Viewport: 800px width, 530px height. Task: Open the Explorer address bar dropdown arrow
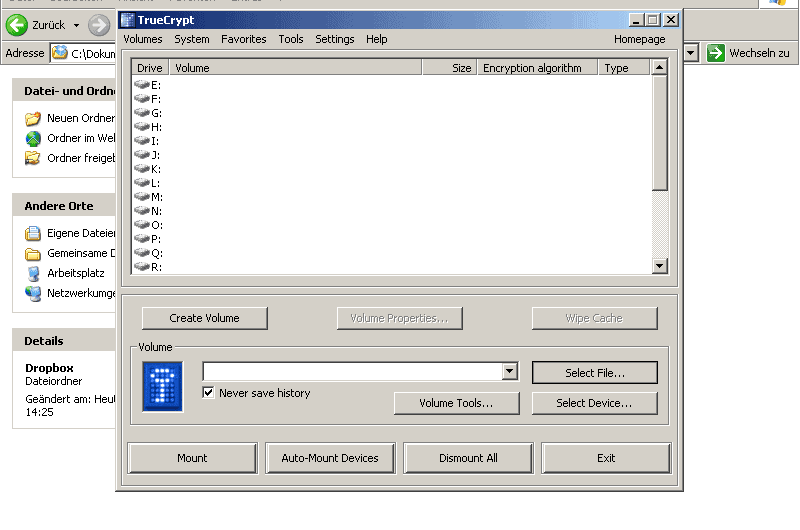[691, 53]
